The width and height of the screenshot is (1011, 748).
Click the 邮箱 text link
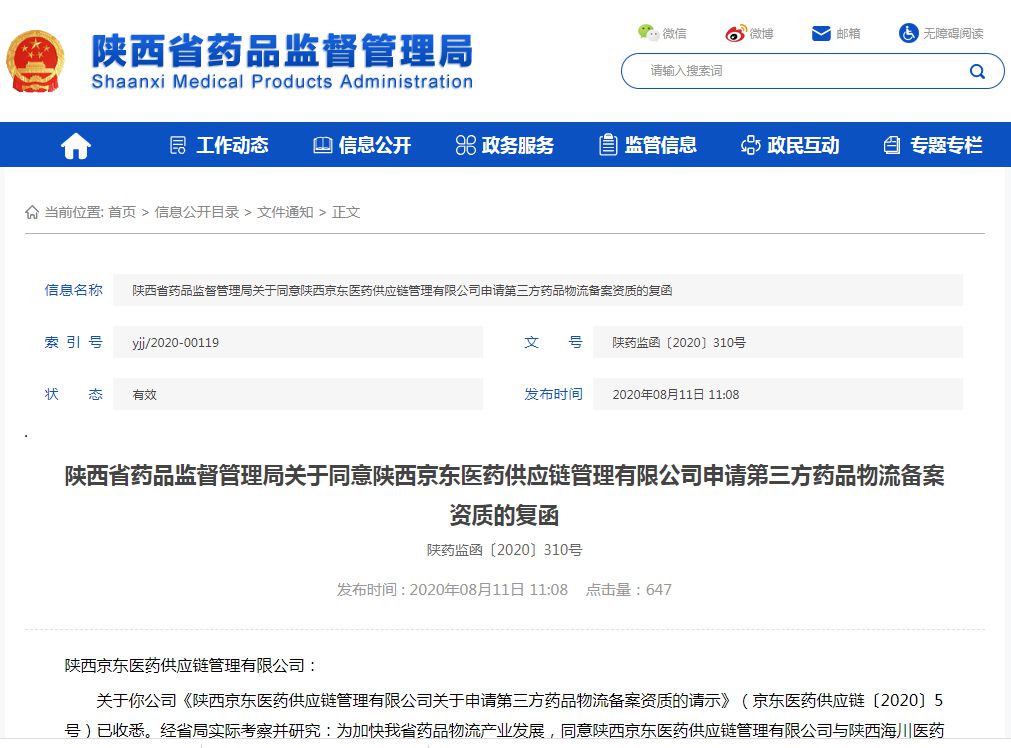pos(848,34)
